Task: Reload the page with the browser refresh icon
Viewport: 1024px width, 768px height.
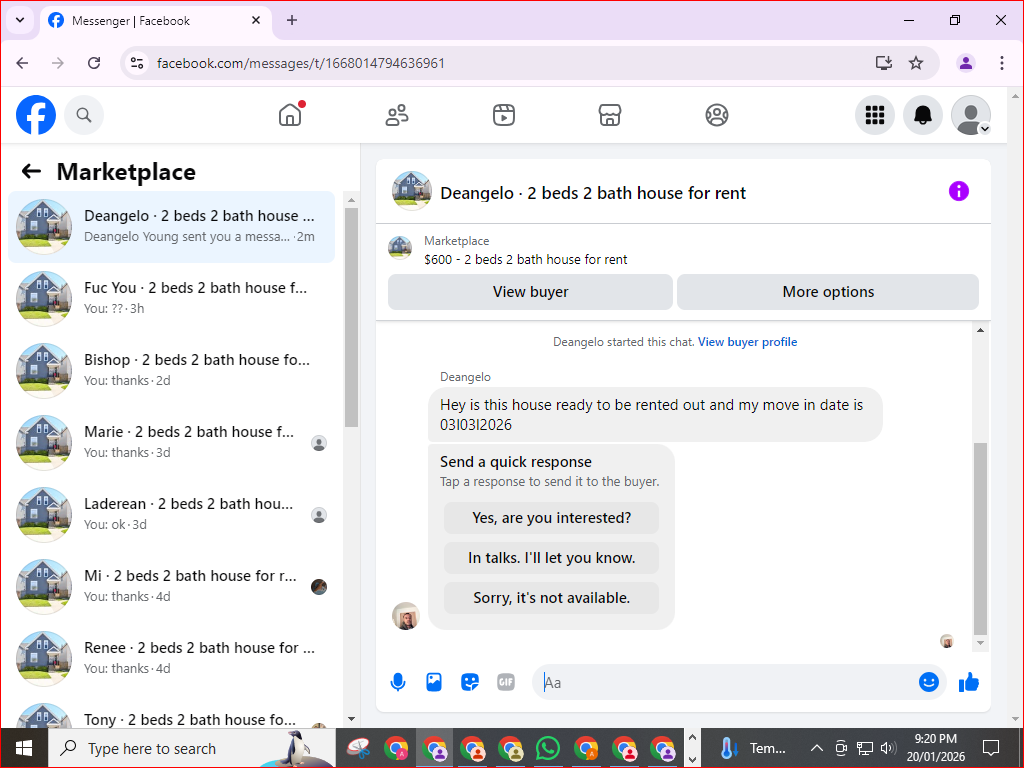Action: click(94, 63)
